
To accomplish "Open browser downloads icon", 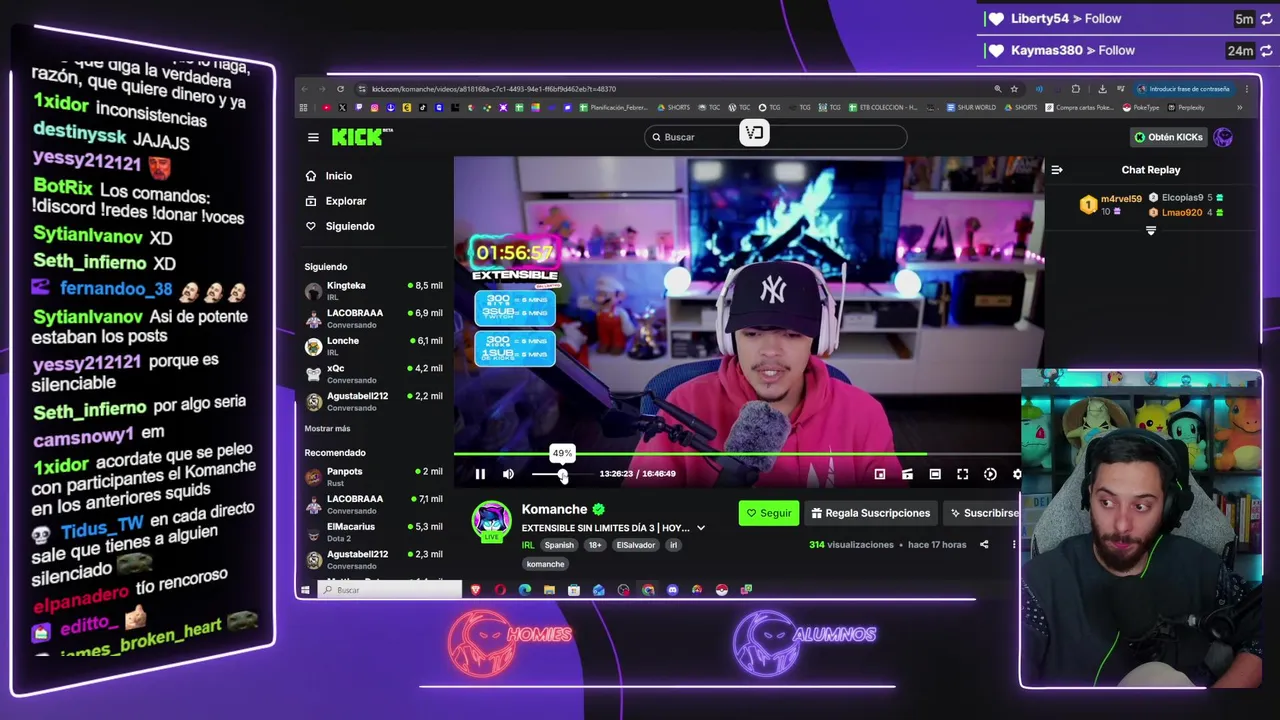I will pos(1102,89).
